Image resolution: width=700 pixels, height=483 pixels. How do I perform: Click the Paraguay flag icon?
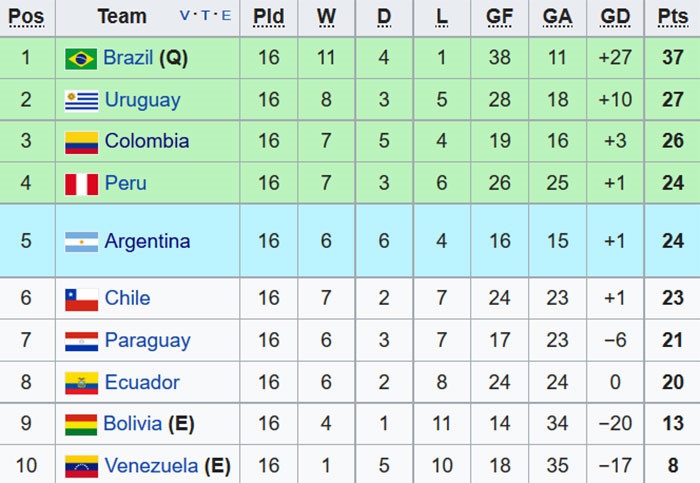[81, 341]
